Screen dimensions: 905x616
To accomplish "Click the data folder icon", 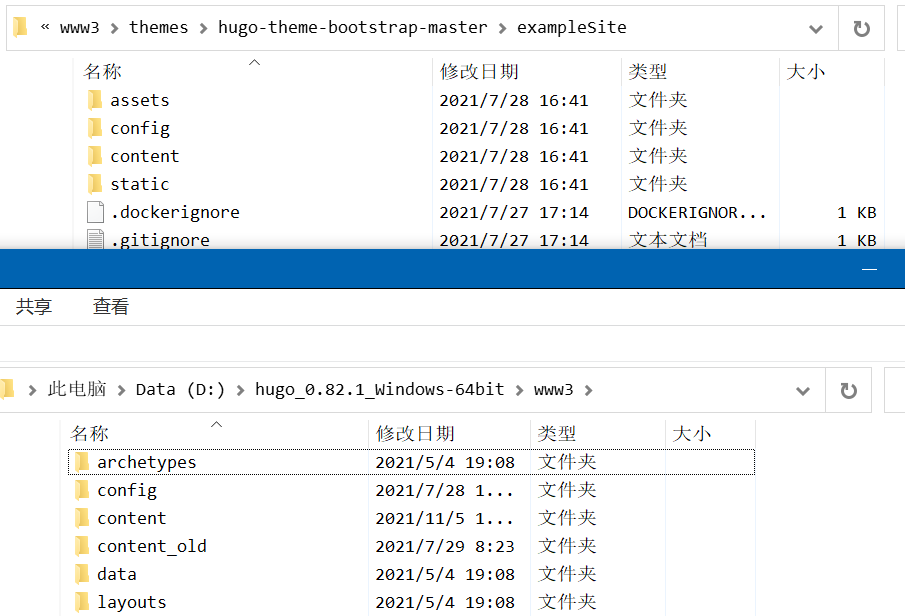I will [82, 574].
